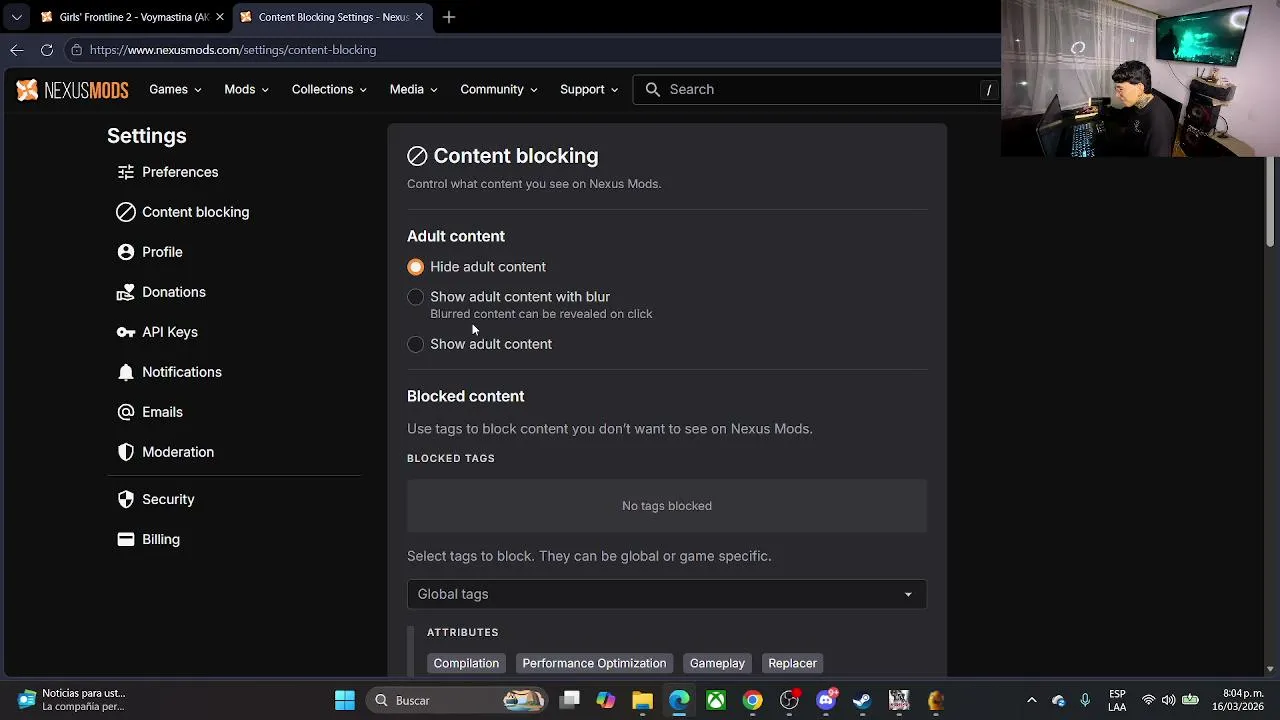
Task: Open the Community menu
Action: click(x=498, y=90)
